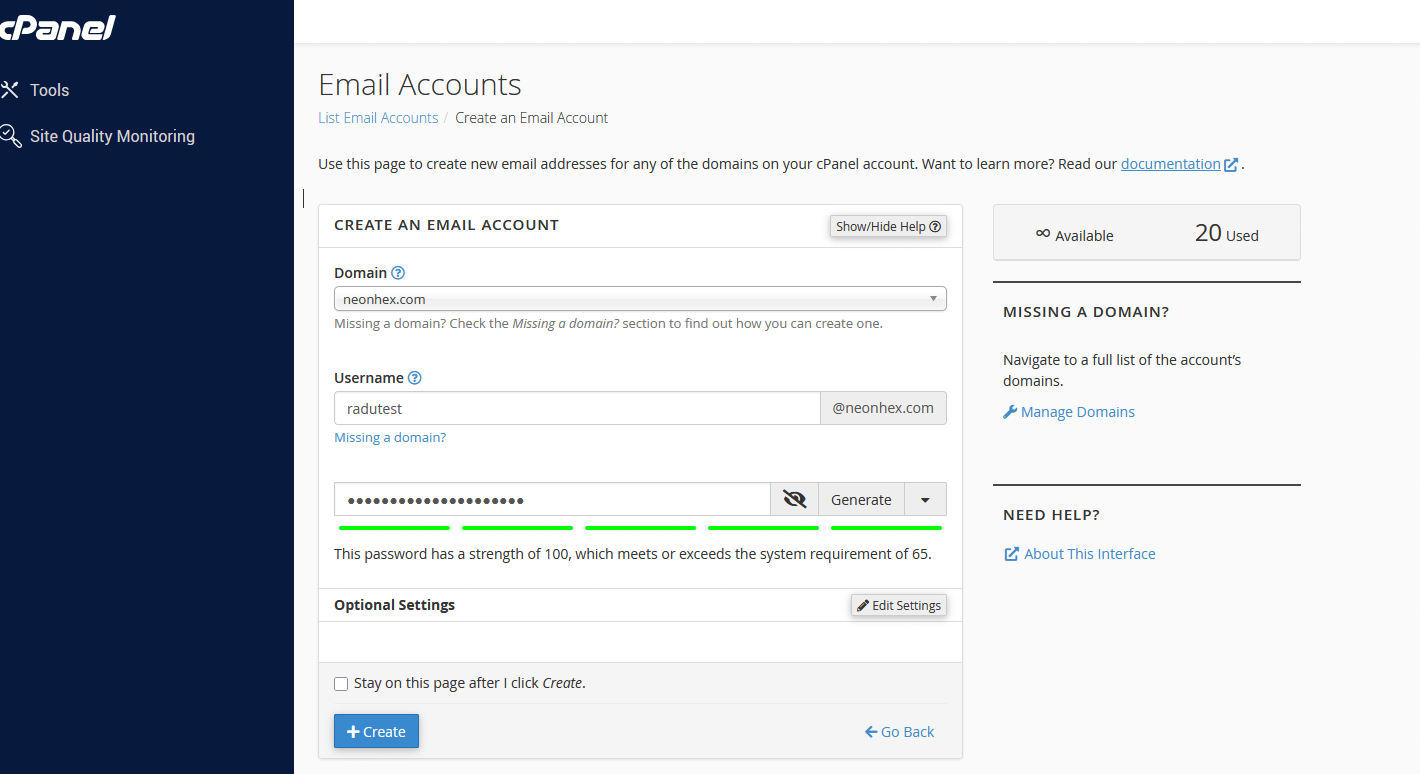Click the 'NEED HELP?' sidebar heading
Viewport: 1420px width, 774px height.
[x=1051, y=515]
